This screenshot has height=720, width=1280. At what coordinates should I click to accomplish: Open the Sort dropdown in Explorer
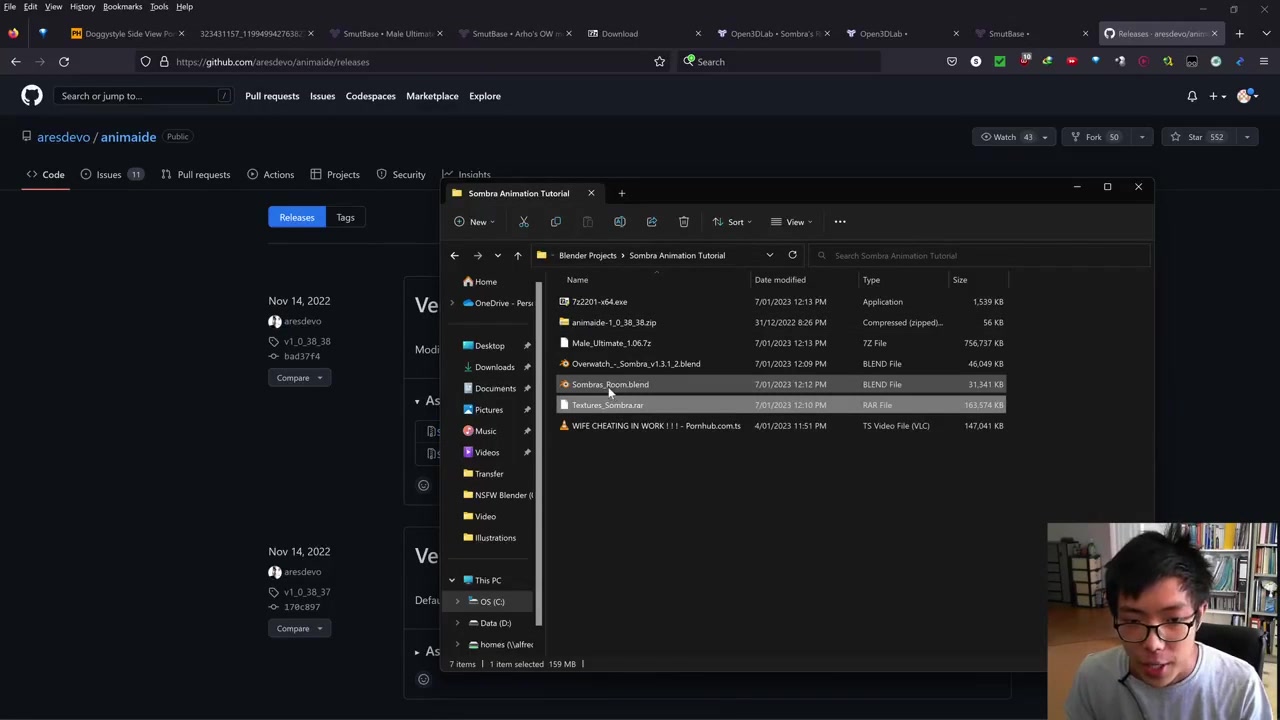click(734, 222)
